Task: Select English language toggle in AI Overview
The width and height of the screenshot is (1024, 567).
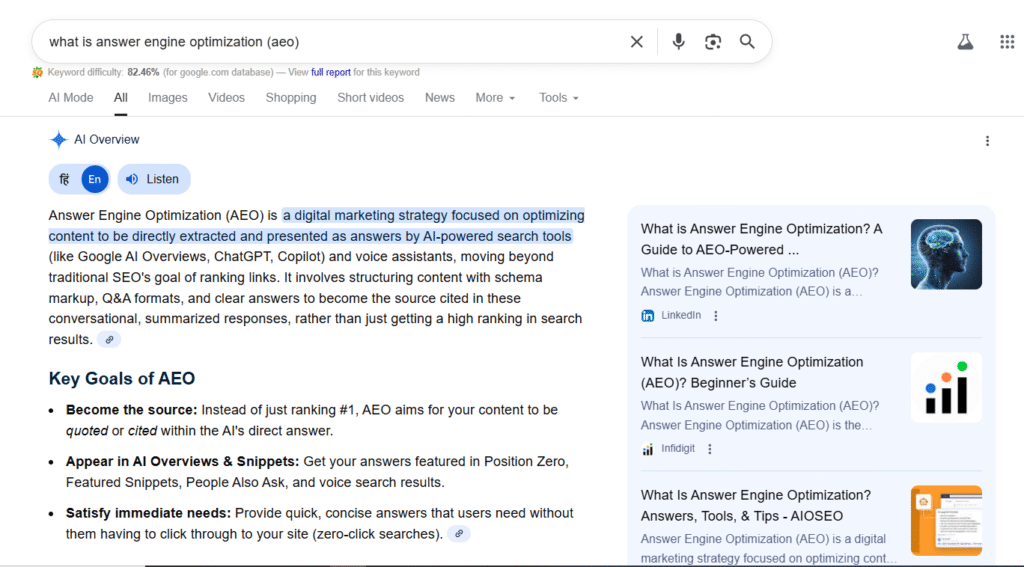Action: tap(95, 179)
